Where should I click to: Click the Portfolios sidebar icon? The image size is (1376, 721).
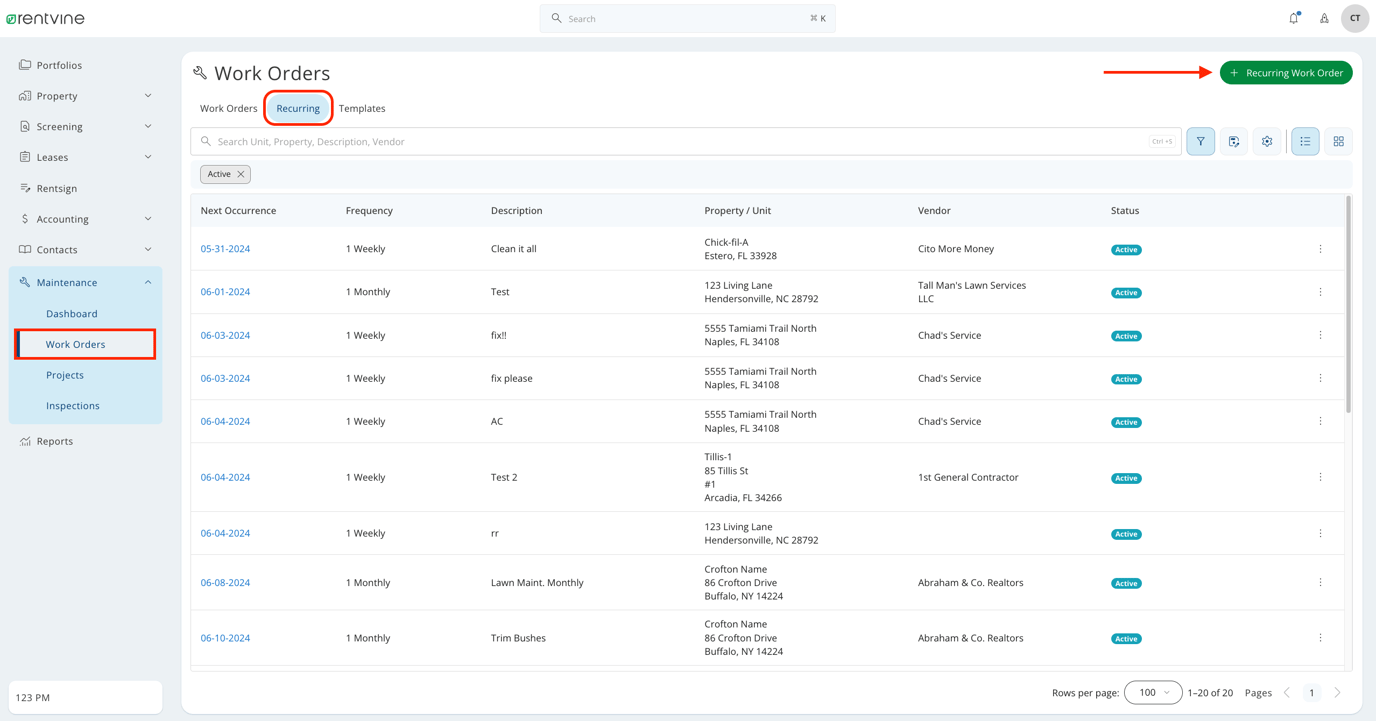coord(25,64)
